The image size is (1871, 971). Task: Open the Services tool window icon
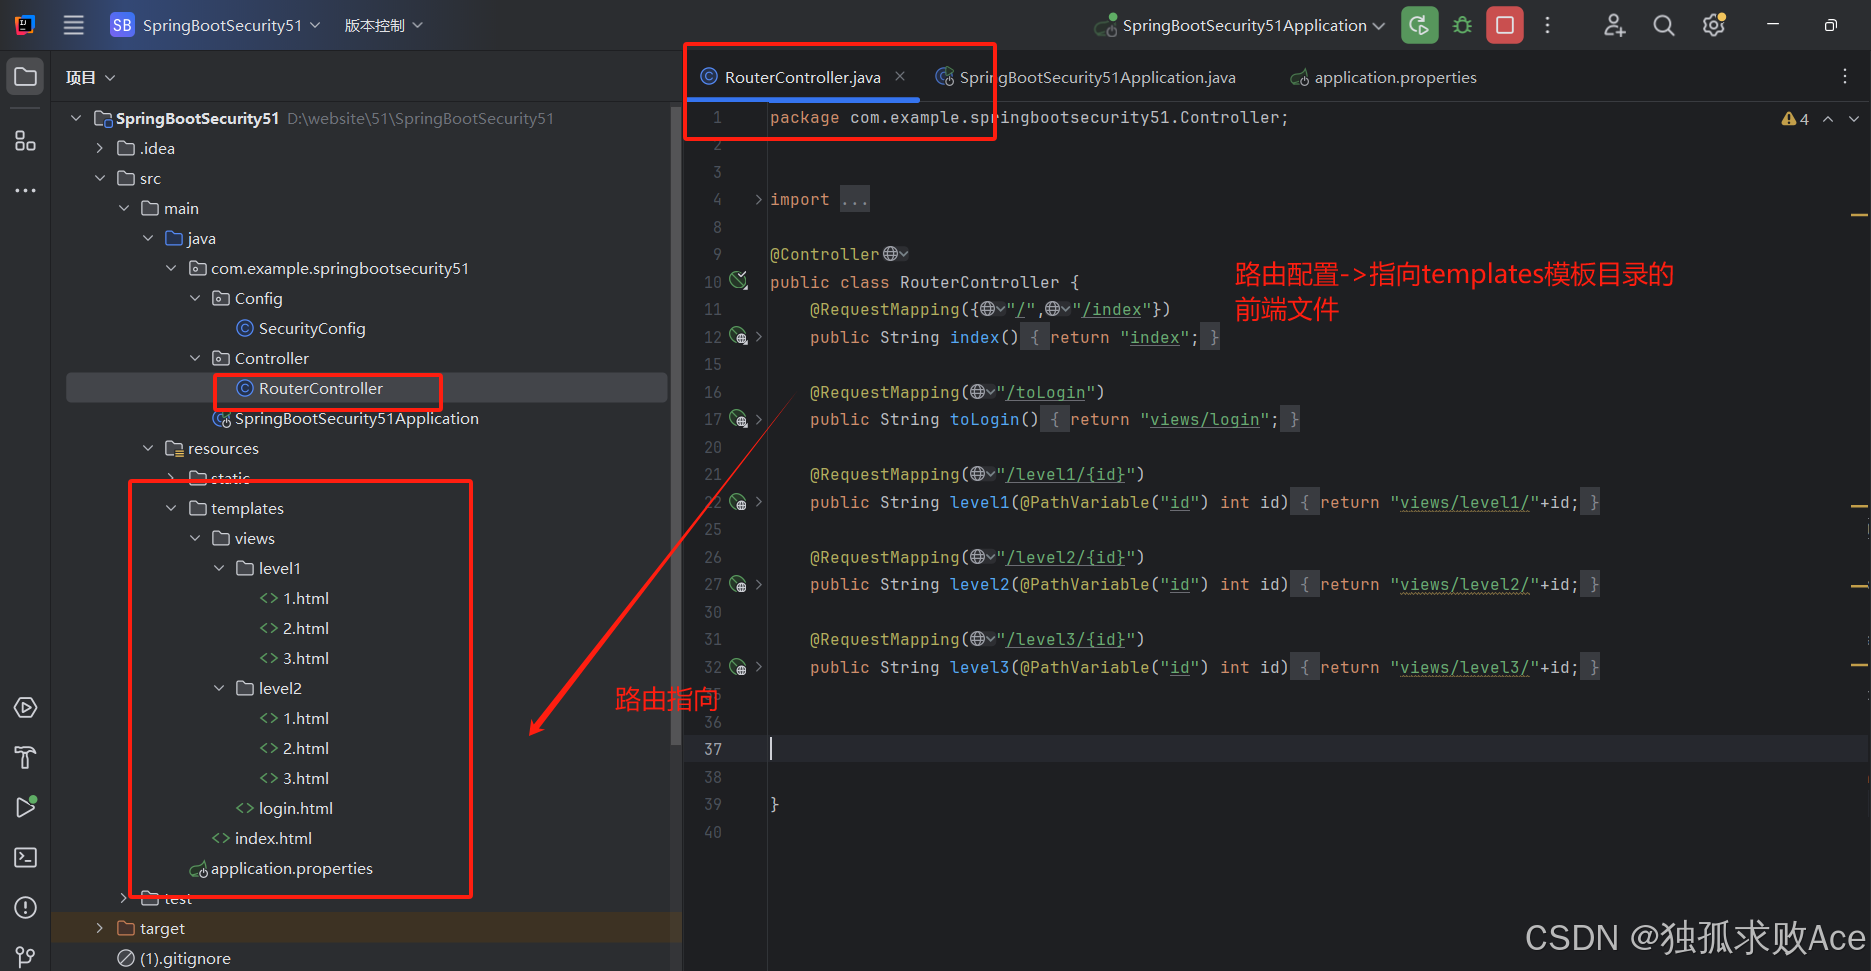[26, 708]
